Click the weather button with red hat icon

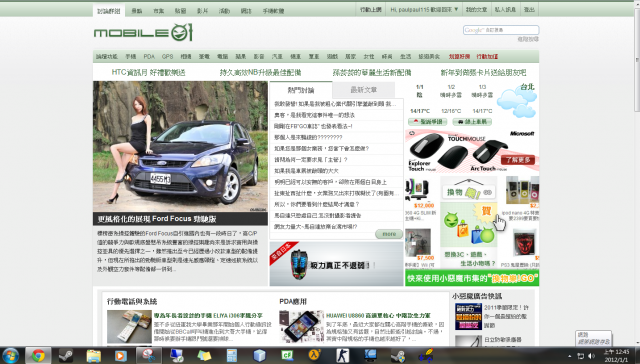[x=427, y=122]
